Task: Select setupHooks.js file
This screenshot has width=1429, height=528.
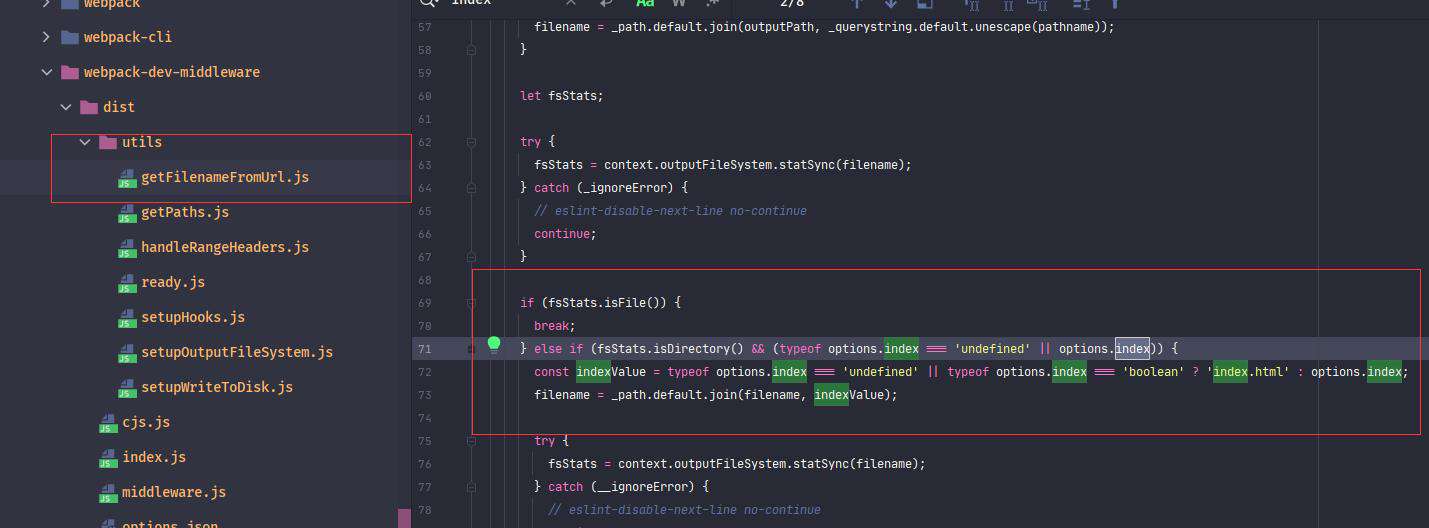Action: (x=193, y=317)
